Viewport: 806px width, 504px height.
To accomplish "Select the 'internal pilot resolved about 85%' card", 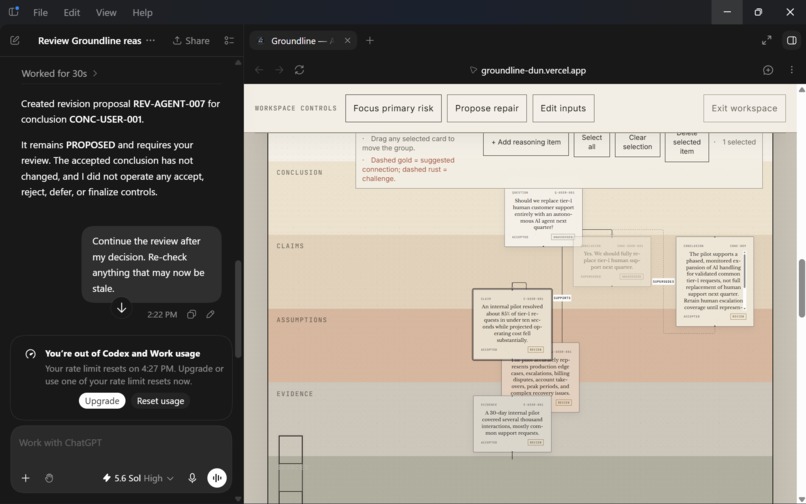I will point(512,323).
